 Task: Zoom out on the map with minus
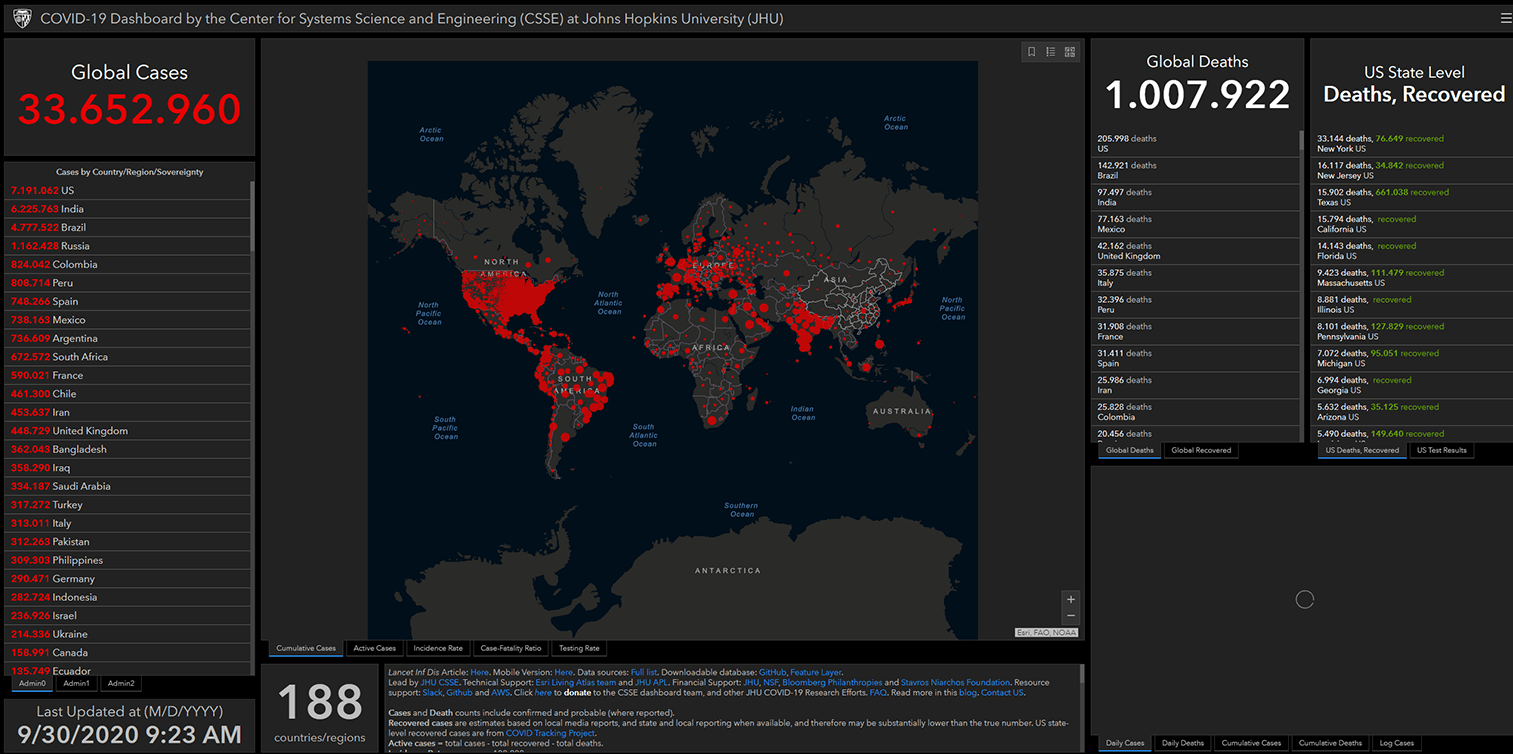coord(1071,615)
